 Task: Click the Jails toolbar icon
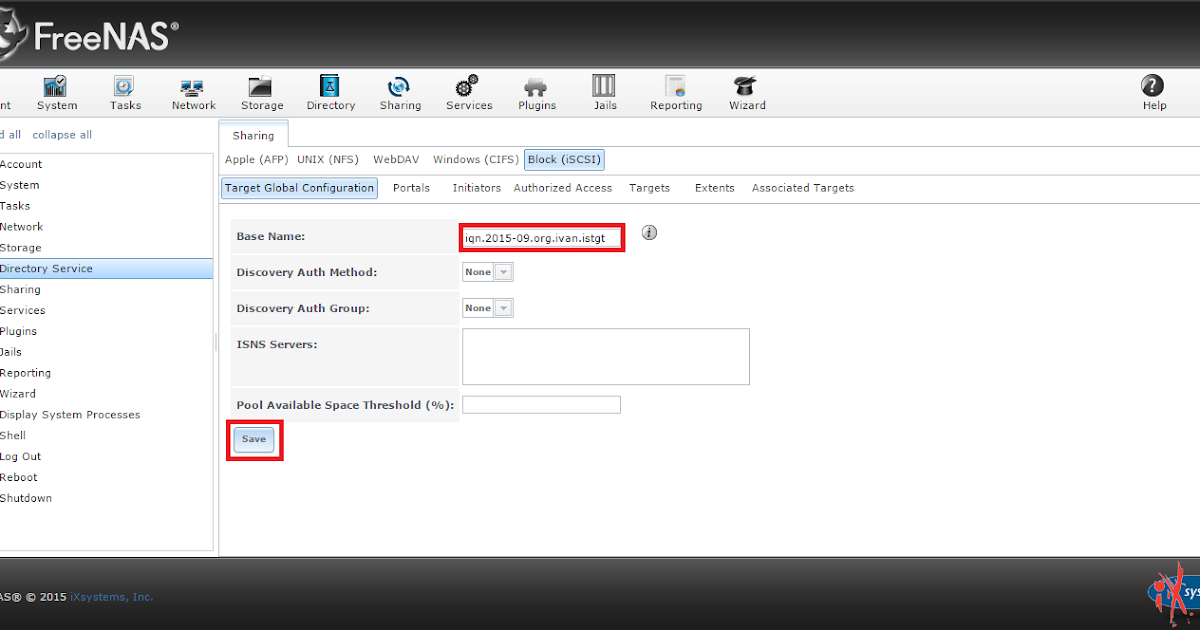pos(604,92)
